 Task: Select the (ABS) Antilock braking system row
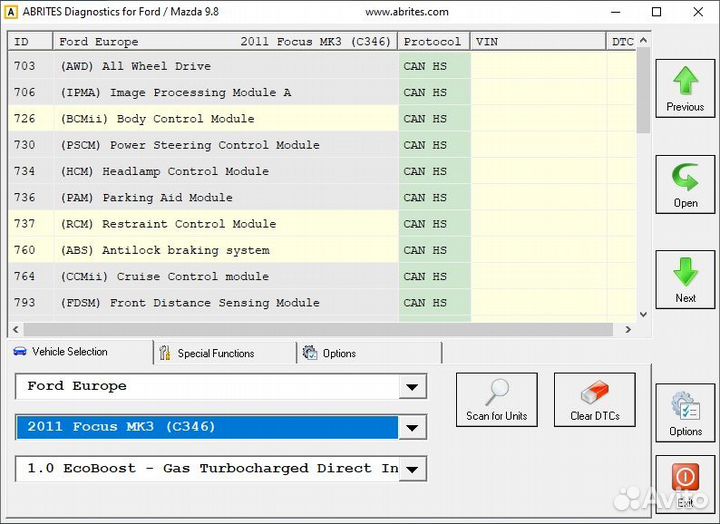322,250
